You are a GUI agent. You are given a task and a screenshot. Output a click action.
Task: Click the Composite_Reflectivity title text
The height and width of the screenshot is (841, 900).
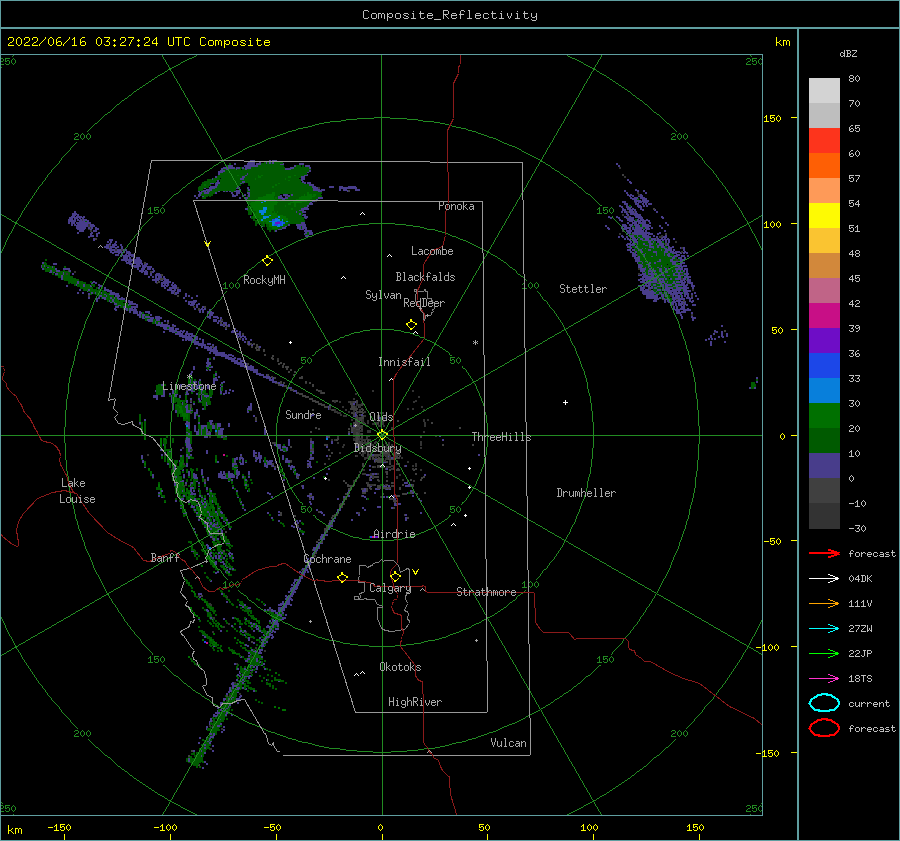pos(450,15)
